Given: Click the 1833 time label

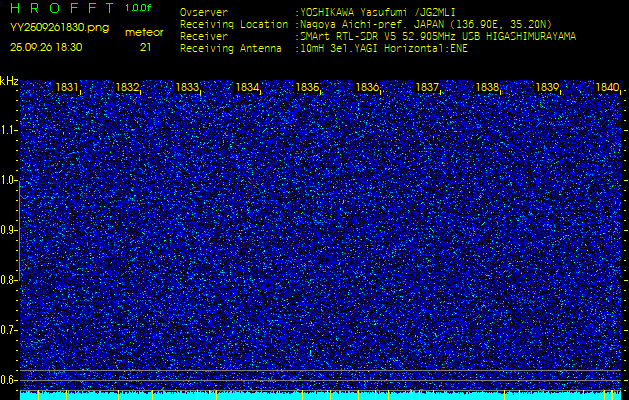Looking at the screenshot, I should pyautogui.click(x=187, y=88).
